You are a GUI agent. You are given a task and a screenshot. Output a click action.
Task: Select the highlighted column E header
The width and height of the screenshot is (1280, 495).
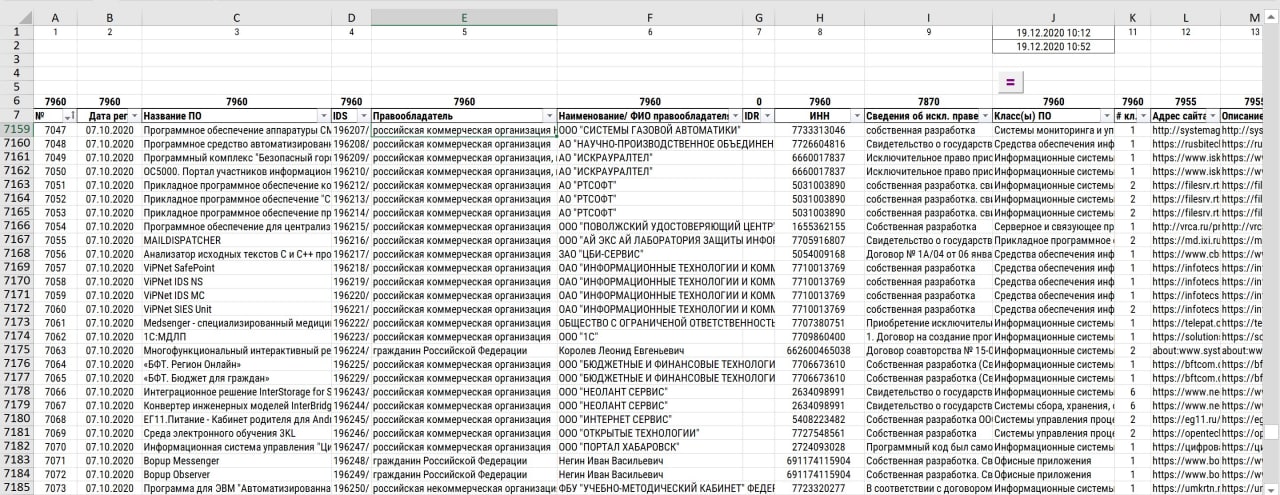coord(464,18)
